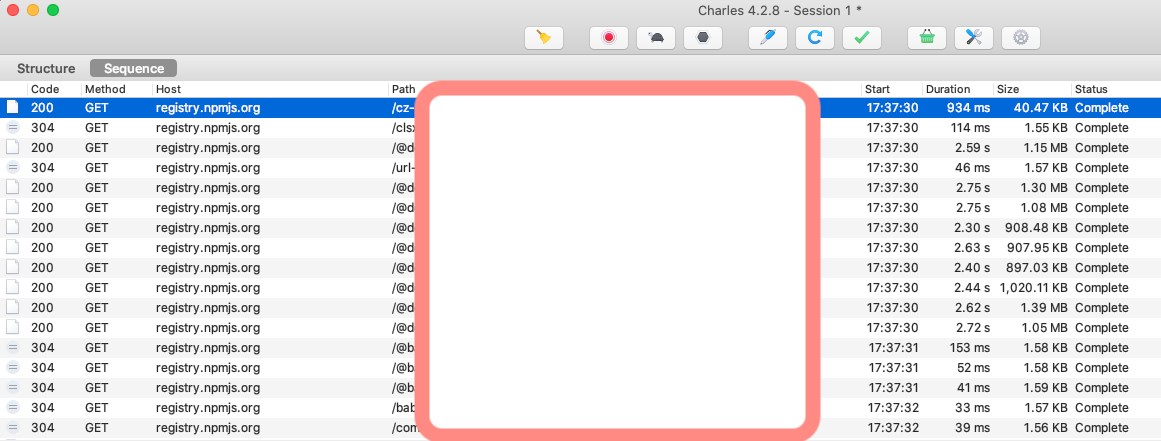Click the Repeat request refresh icon
The image size is (1161, 441).
(815, 38)
